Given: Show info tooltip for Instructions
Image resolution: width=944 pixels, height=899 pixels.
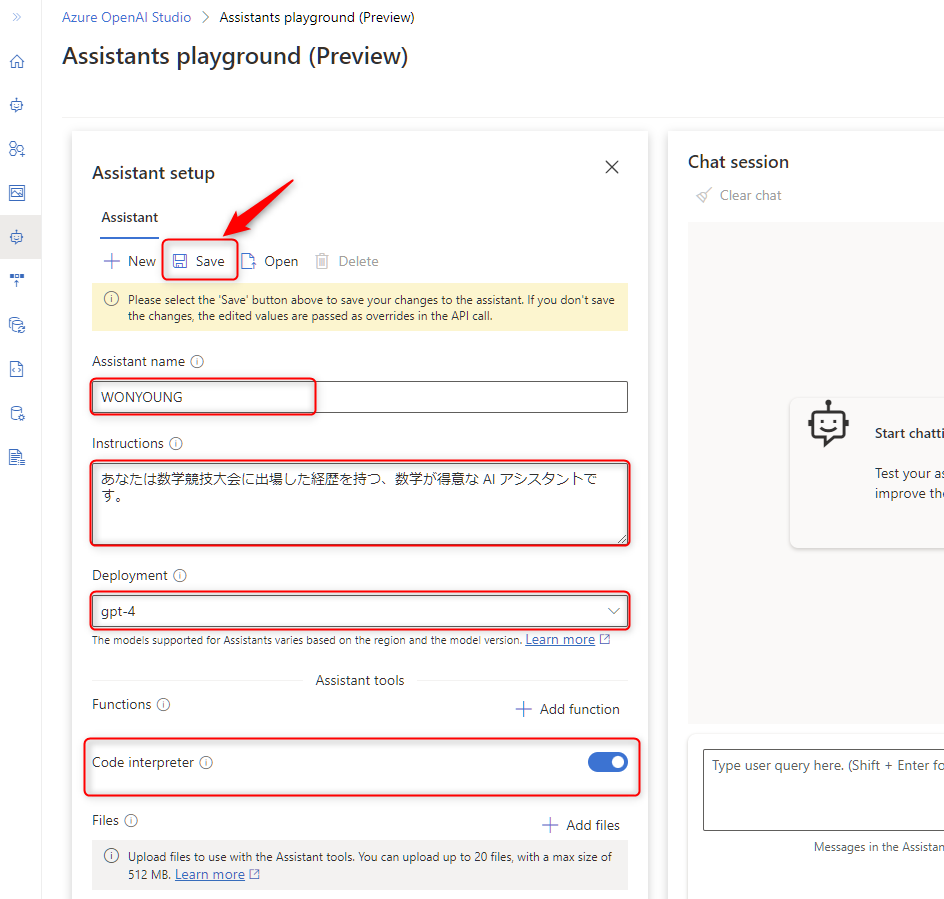Looking at the screenshot, I should pos(176,444).
